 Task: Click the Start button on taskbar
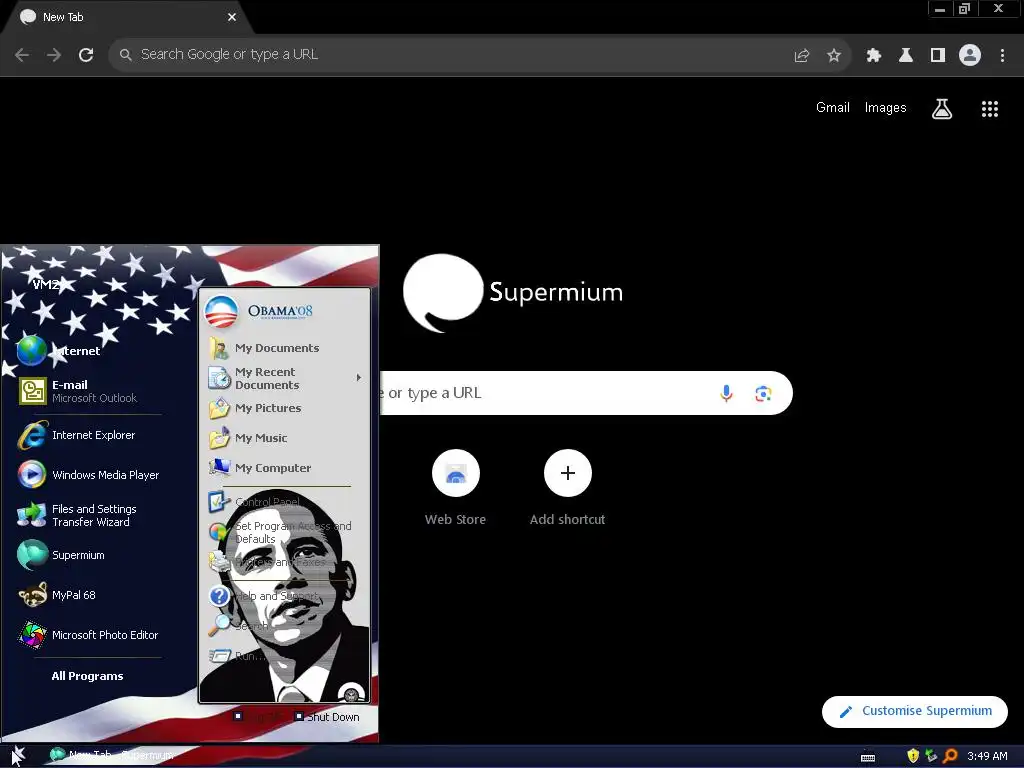click(18, 756)
